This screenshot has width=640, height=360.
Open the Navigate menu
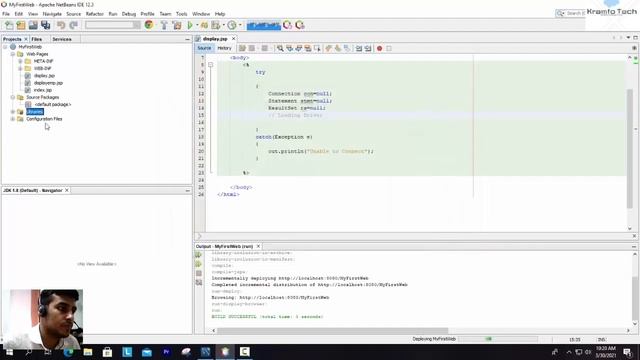(52, 14)
